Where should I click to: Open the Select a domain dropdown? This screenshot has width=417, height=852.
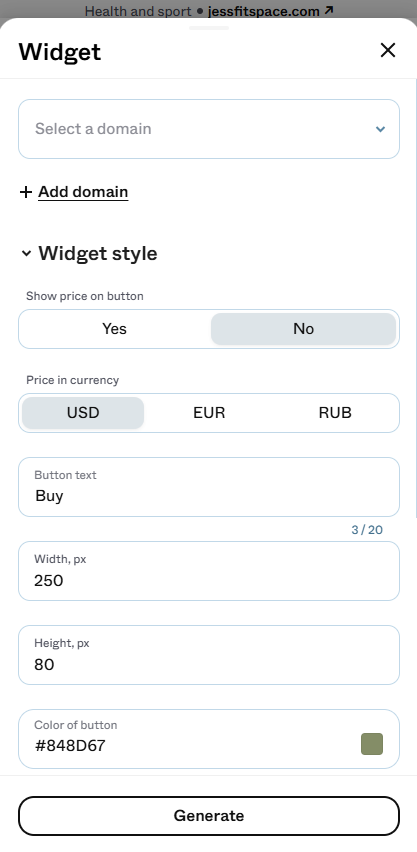coord(209,129)
